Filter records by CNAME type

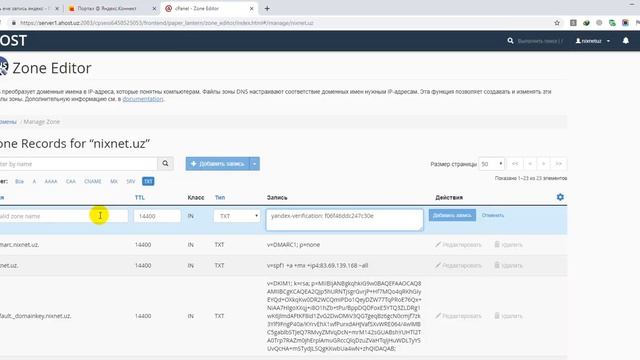click(x=93, y=181)
